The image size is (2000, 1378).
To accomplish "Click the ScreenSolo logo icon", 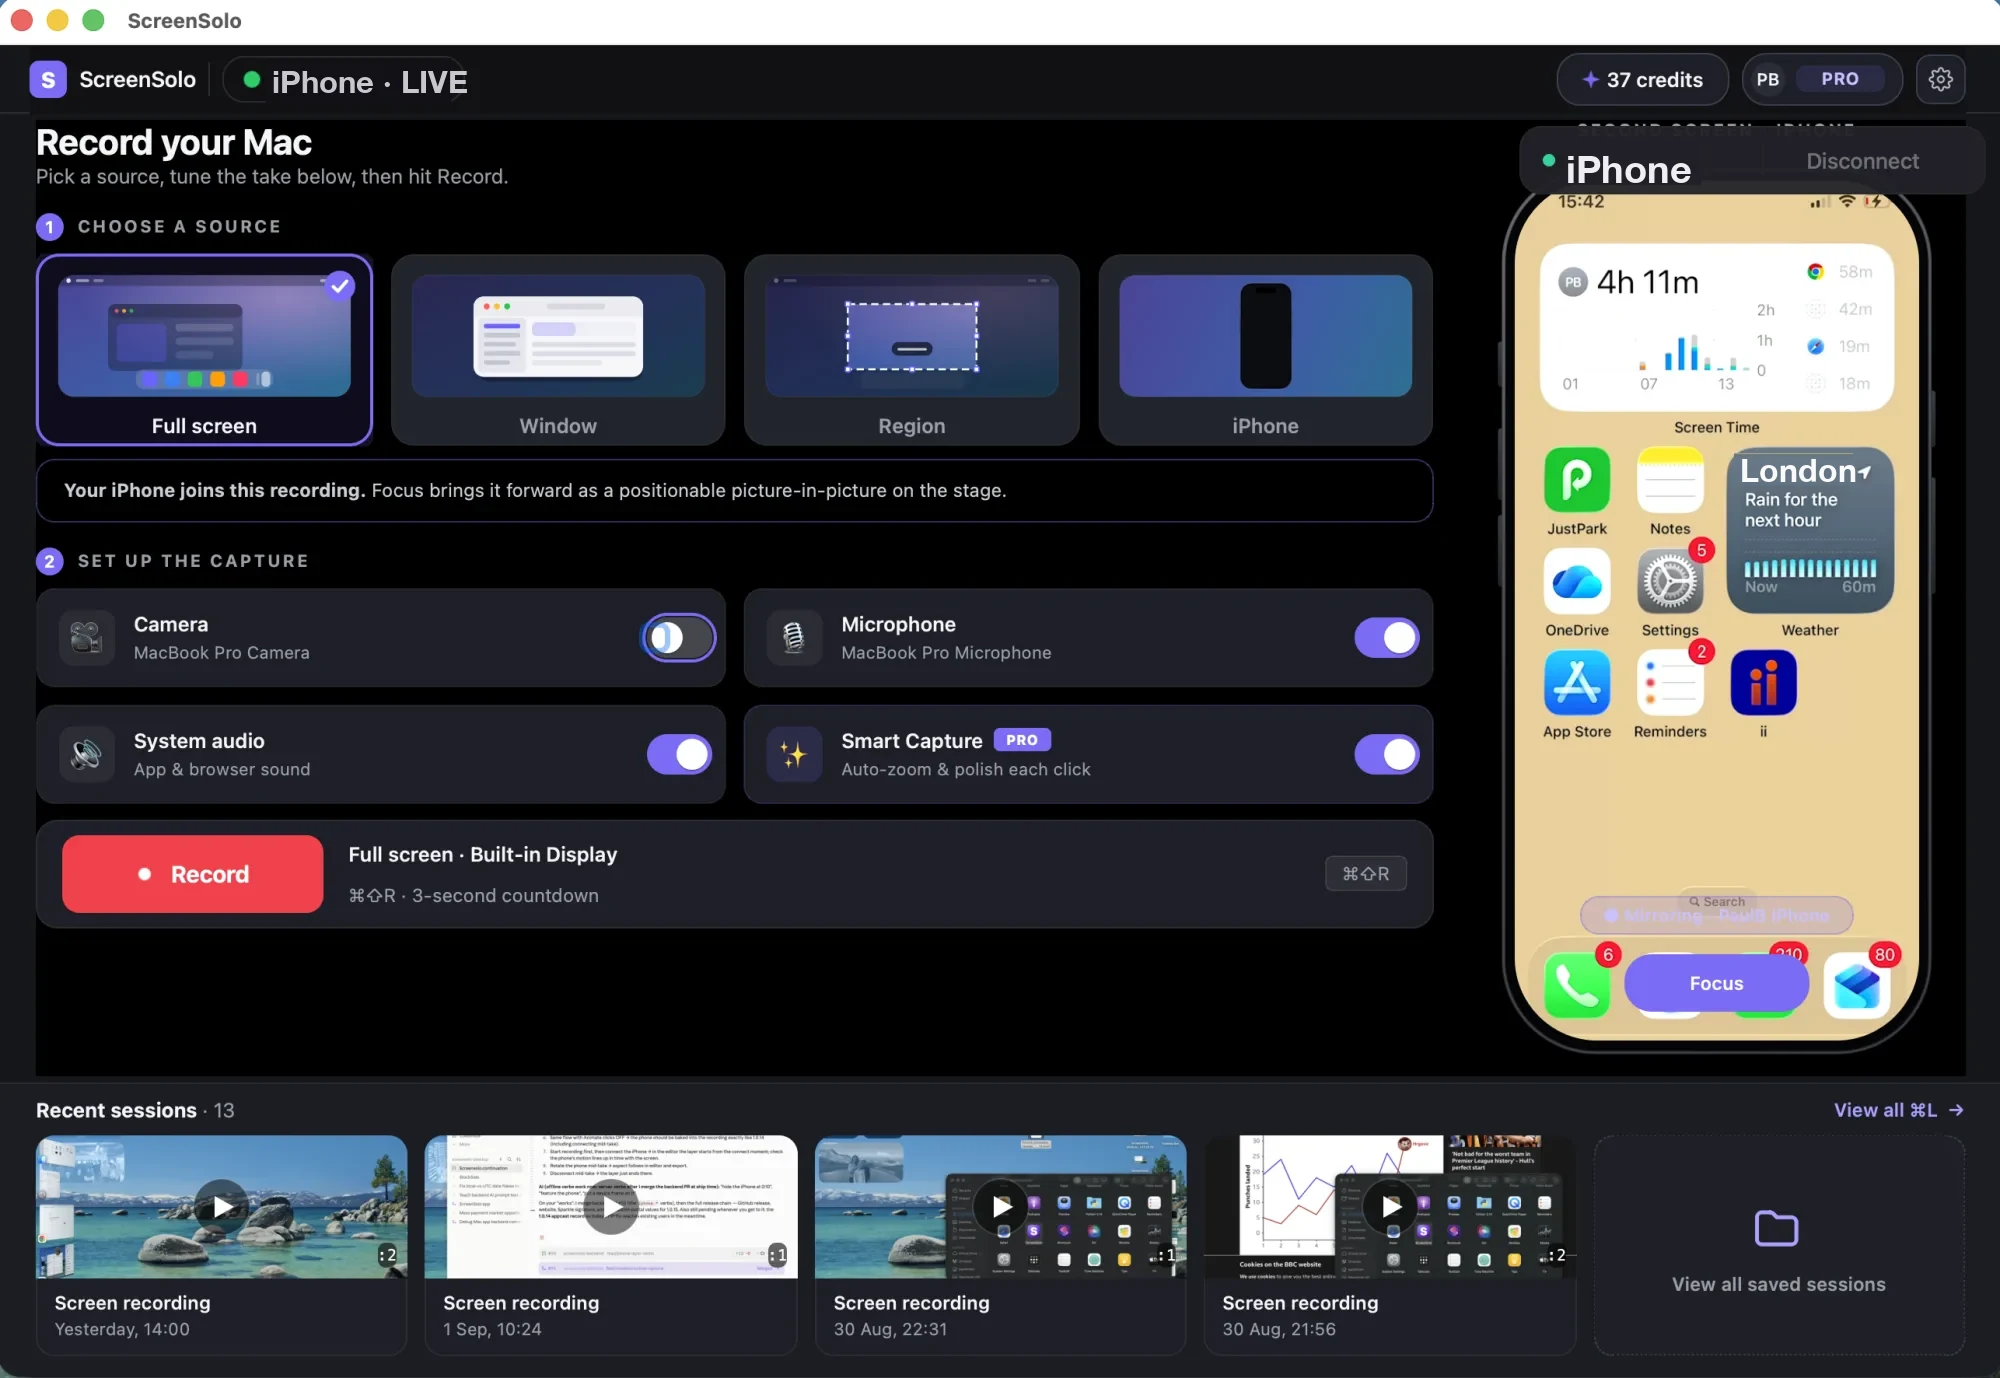I will (x=48, y=79).
